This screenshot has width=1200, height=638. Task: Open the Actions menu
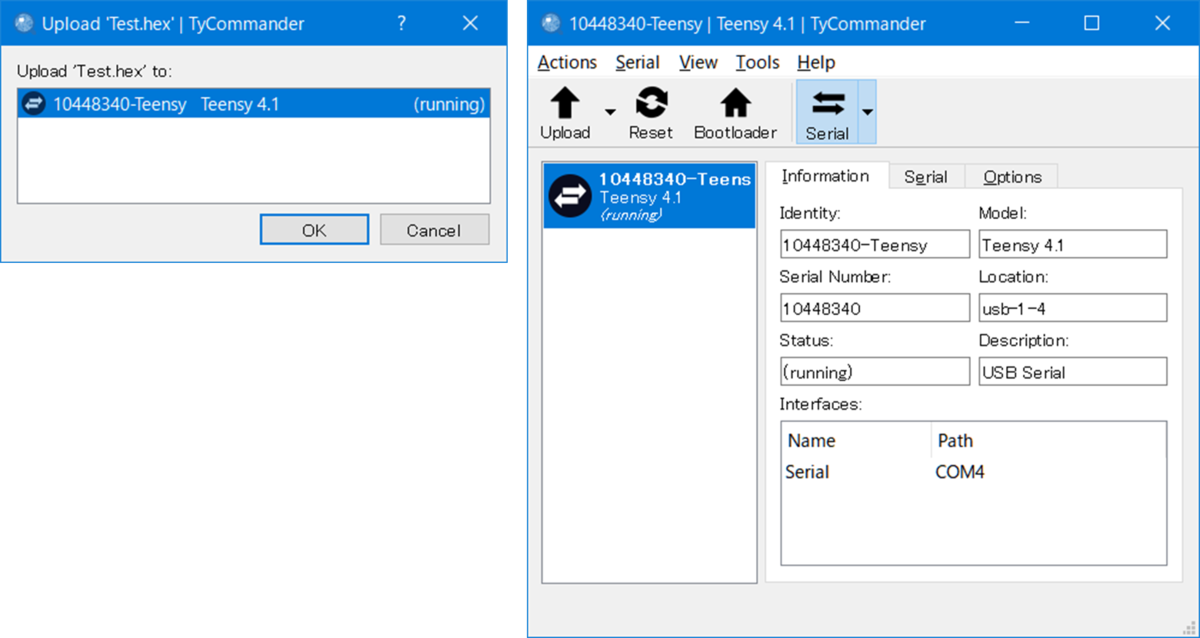pos(567,62)
